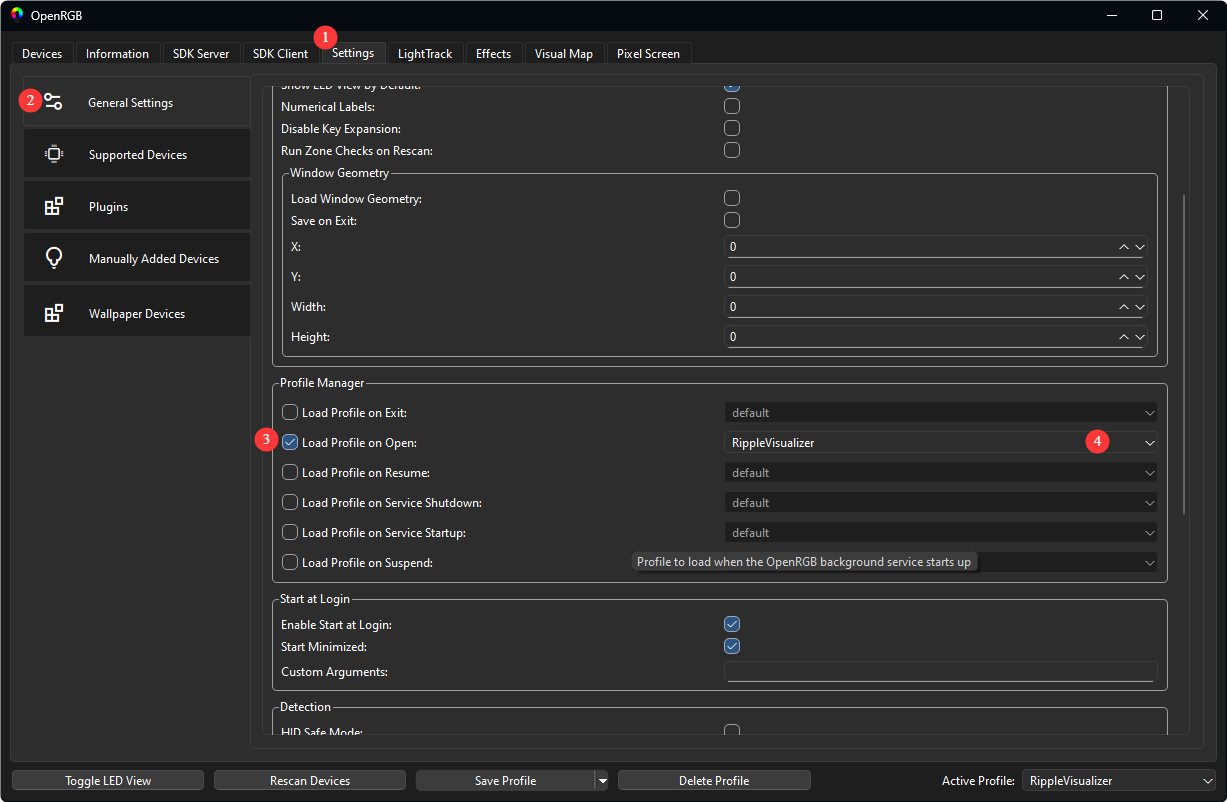Click the Delete Profile button
1227x802 pixels.
pos(714,780)
